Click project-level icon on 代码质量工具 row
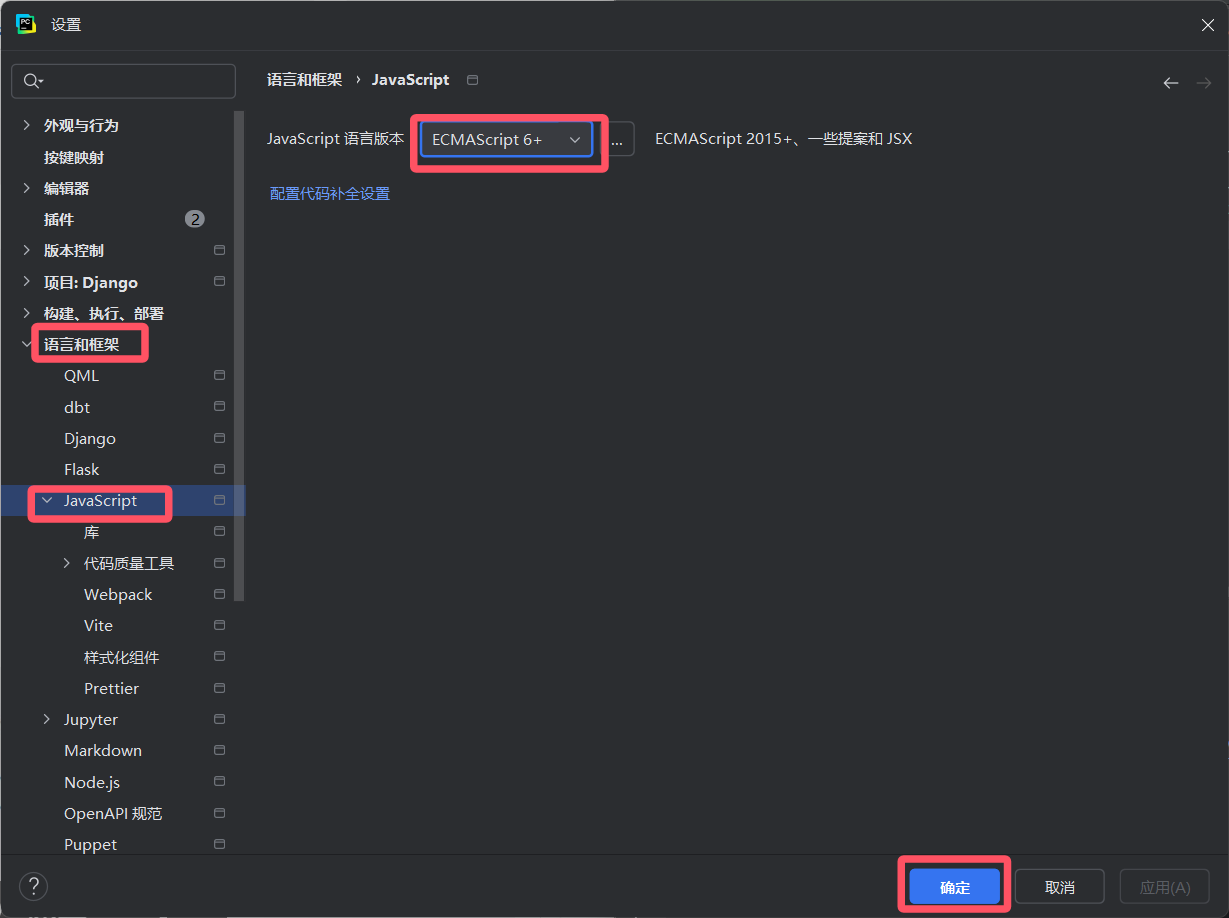Screen dimensions: 1229x918 pyautogui.click(x=220, y=563)
